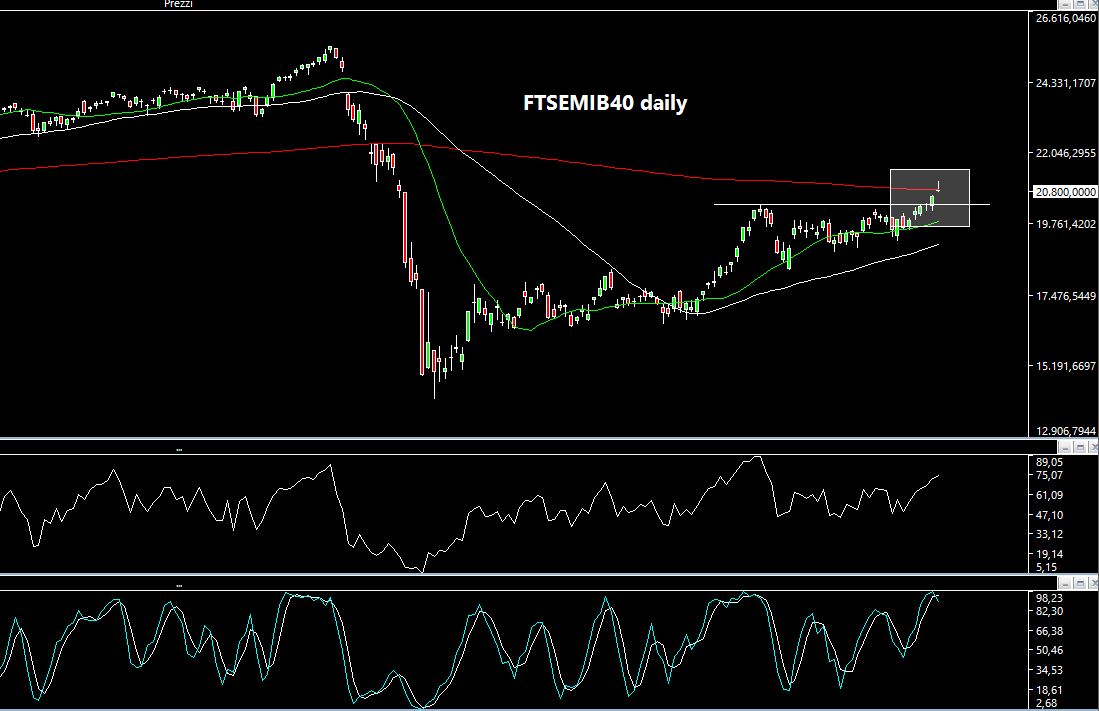Click the 26.616,0460 price axis label
This screenshot has width=1099, height=711.
1065,18
